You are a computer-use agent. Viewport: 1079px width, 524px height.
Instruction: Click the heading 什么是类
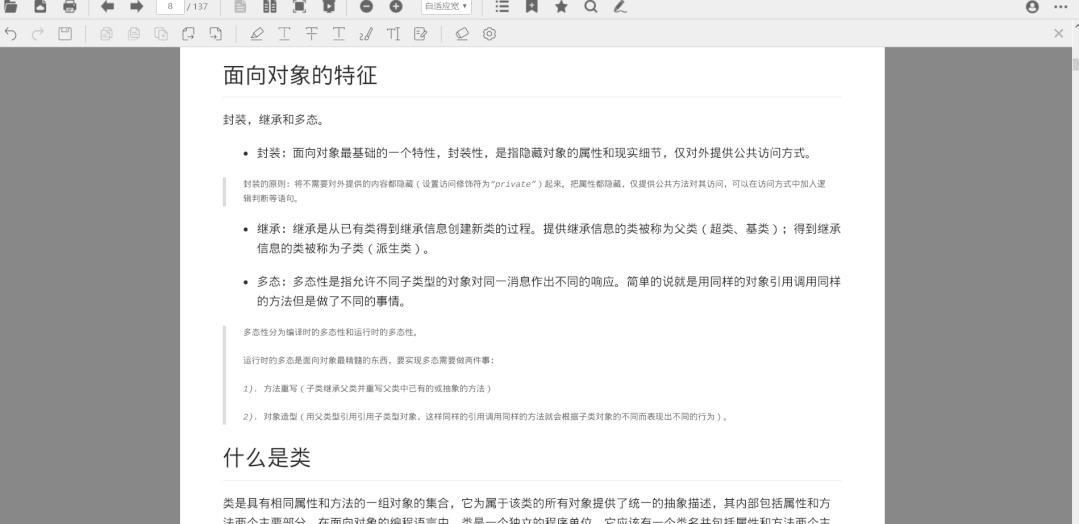tap(267, 458)
